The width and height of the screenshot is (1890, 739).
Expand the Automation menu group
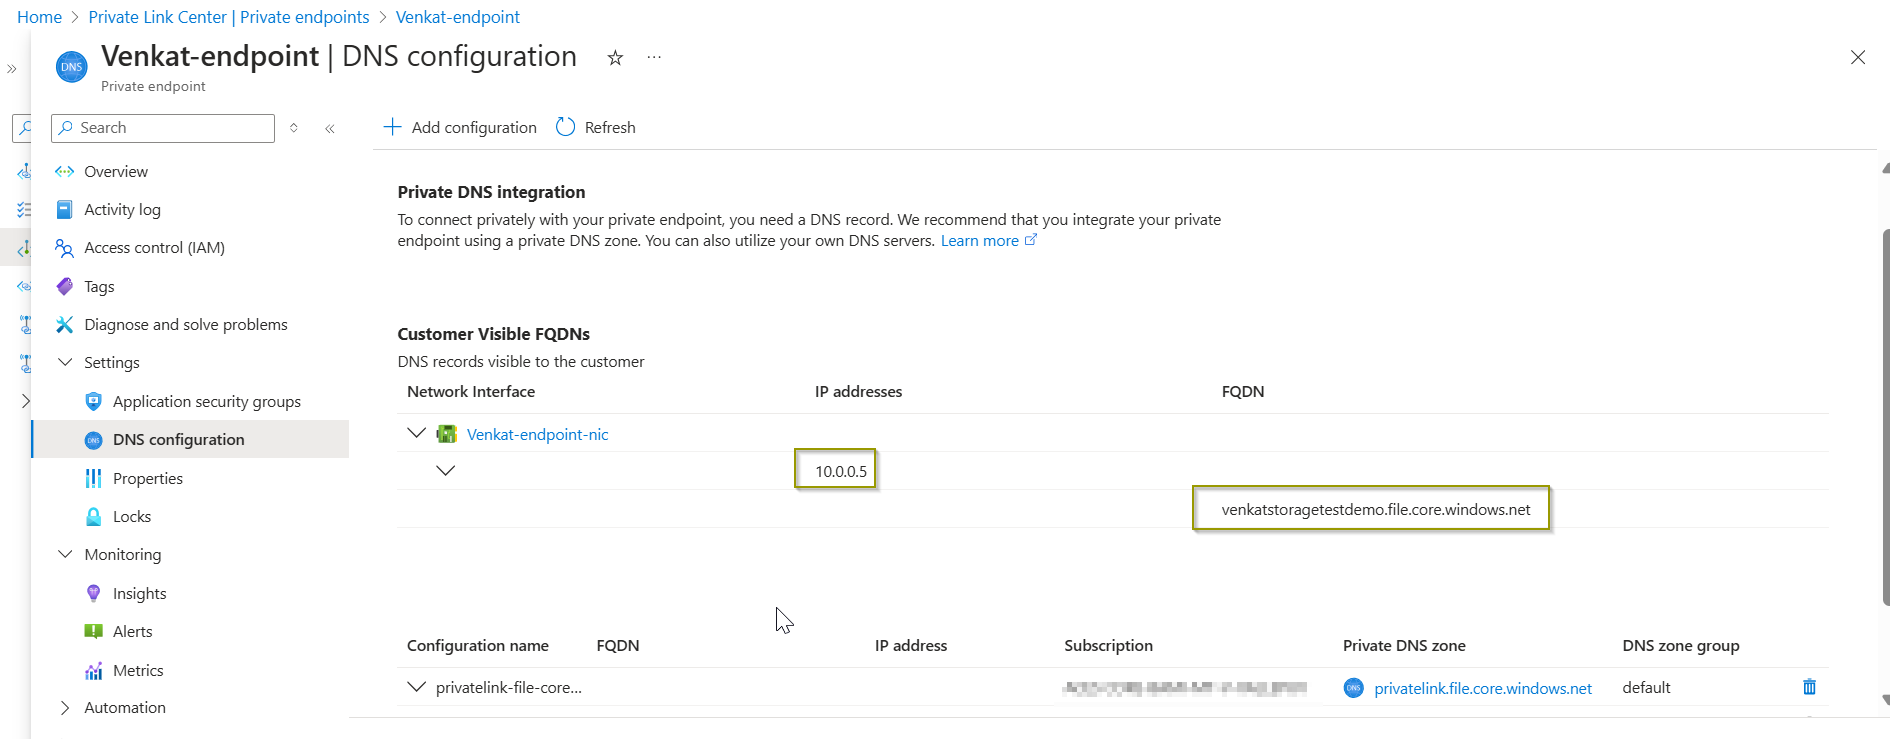click(65, 708)
